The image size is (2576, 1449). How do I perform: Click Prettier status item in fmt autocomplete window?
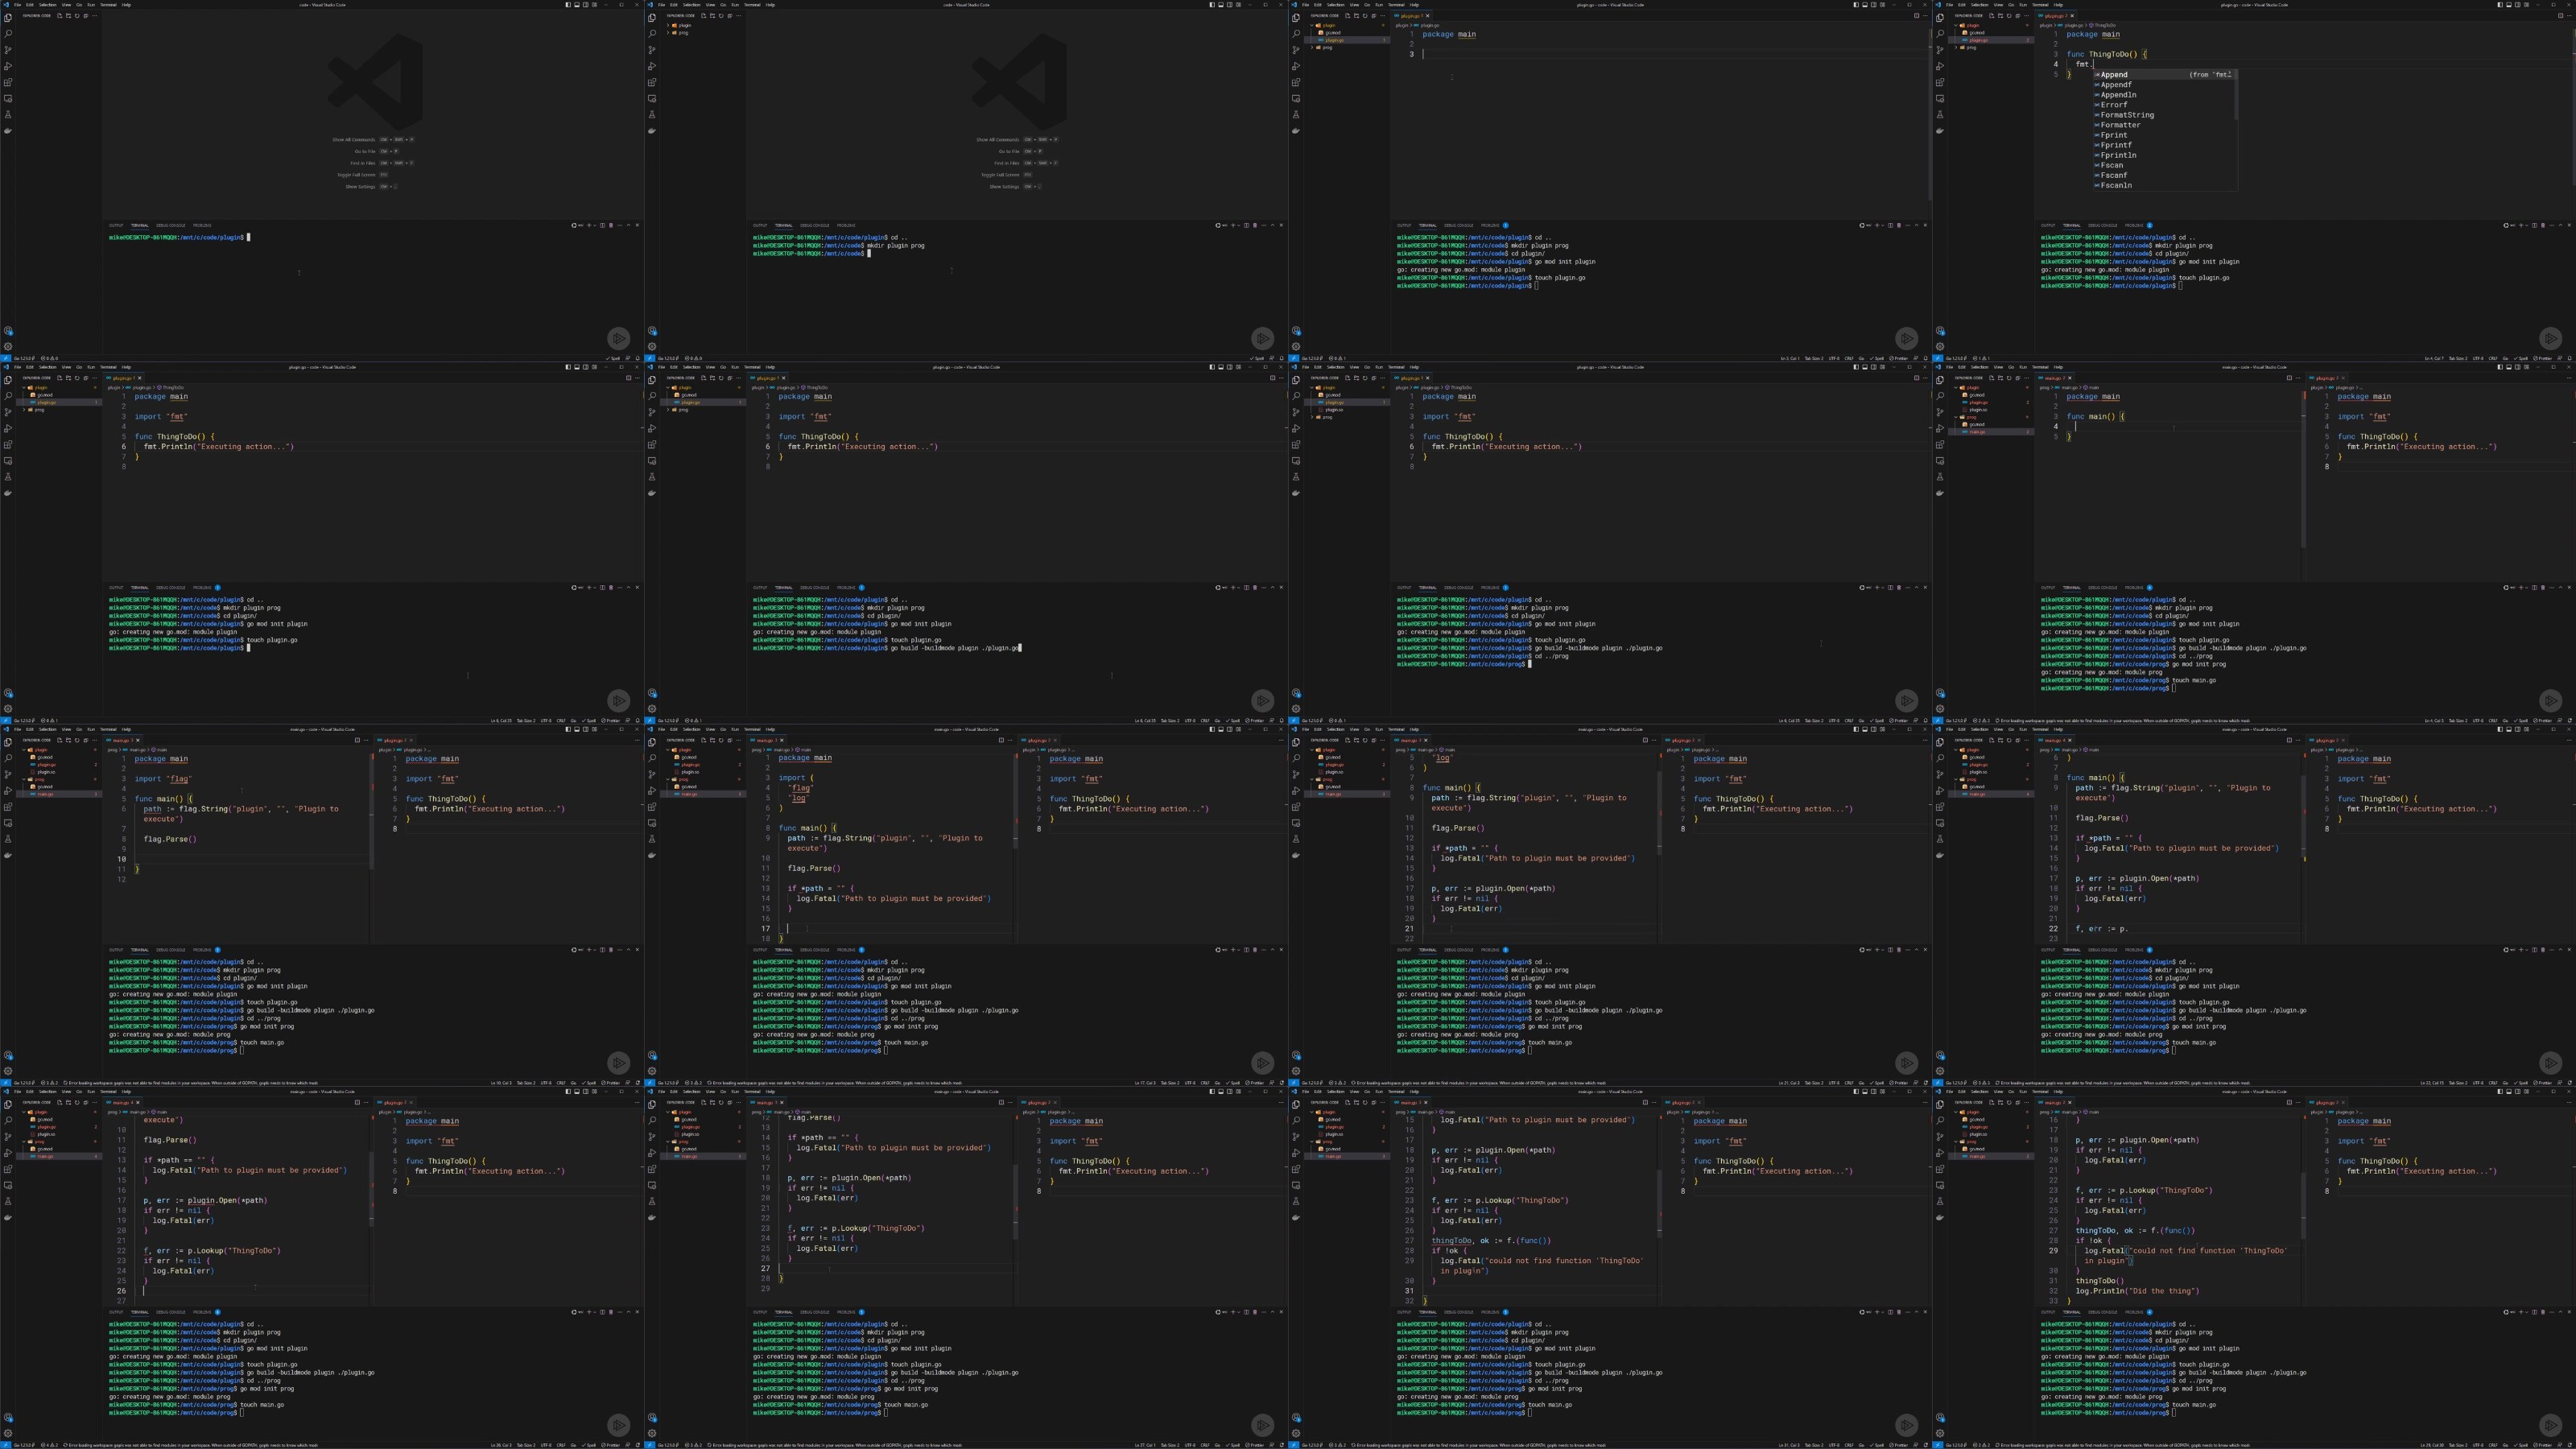[2543, 358]
